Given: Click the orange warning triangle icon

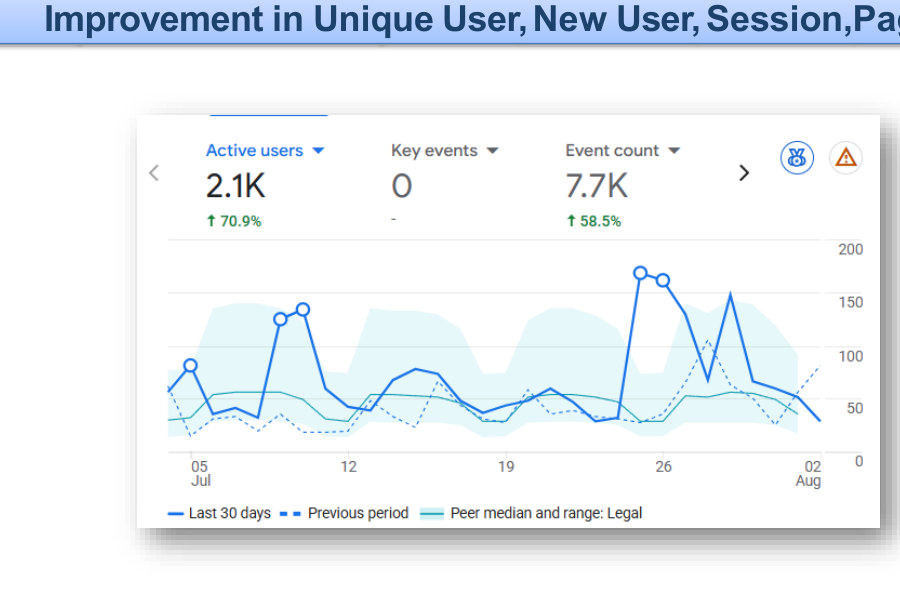Looking at the screenshot, I should click(x=845, y=157).
